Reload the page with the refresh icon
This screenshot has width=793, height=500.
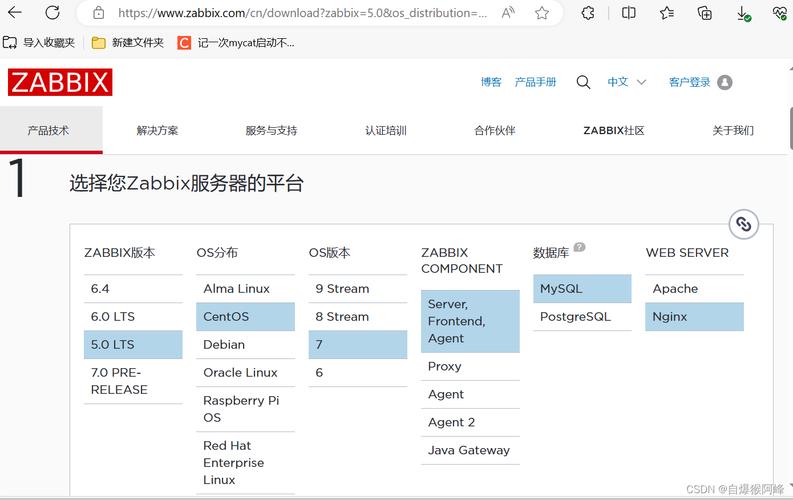(x=52, y=13)
